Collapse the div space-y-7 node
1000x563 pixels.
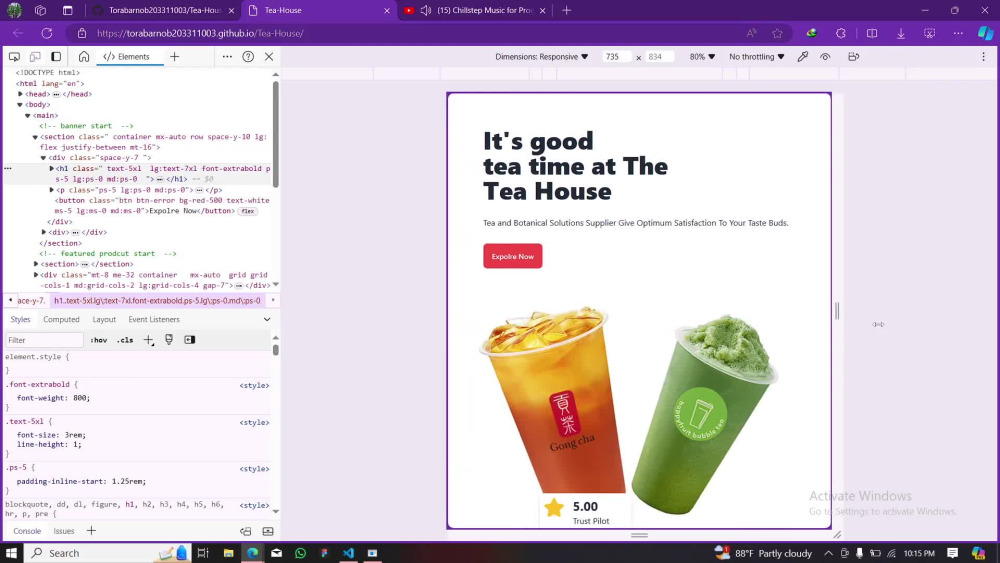coord(43,157)
